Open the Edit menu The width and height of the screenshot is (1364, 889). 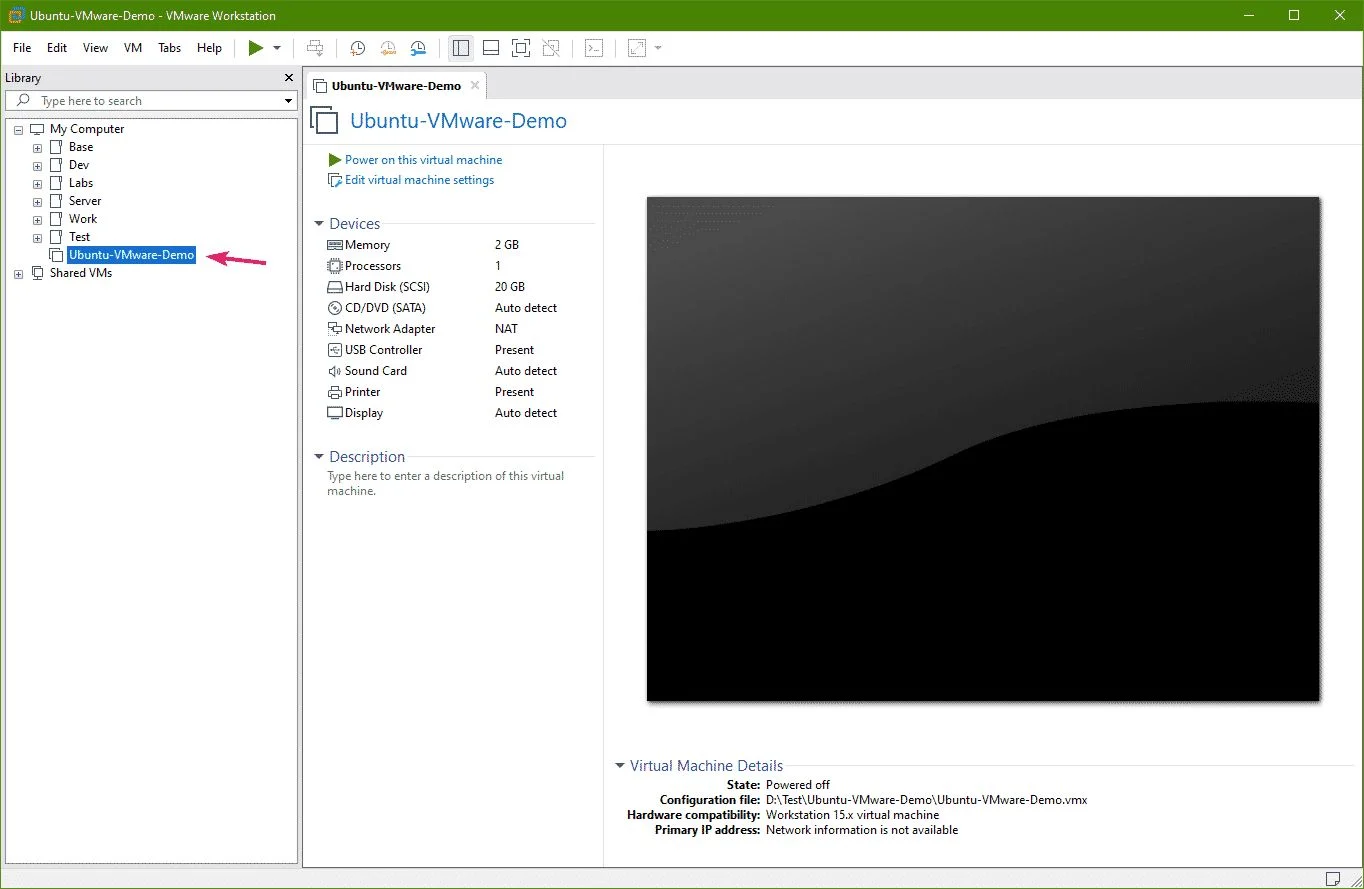tap(57, 48)
